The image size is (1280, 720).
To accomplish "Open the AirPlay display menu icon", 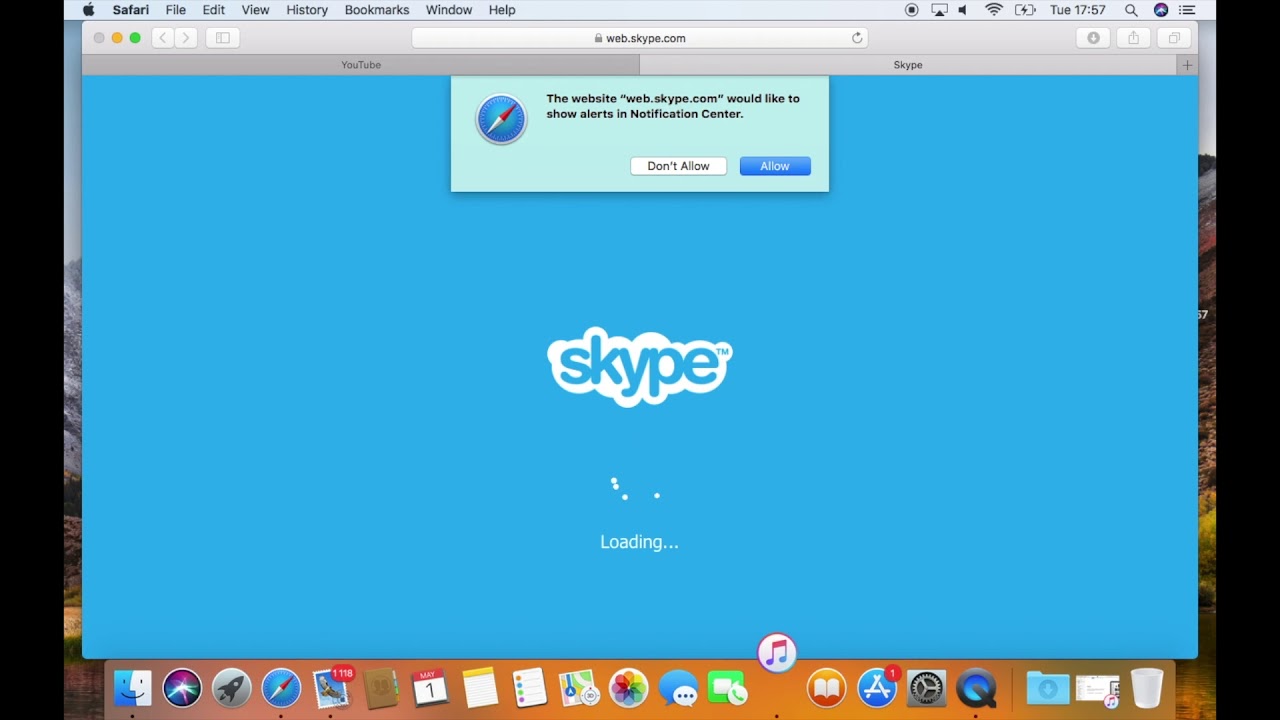I will (939, 10).
